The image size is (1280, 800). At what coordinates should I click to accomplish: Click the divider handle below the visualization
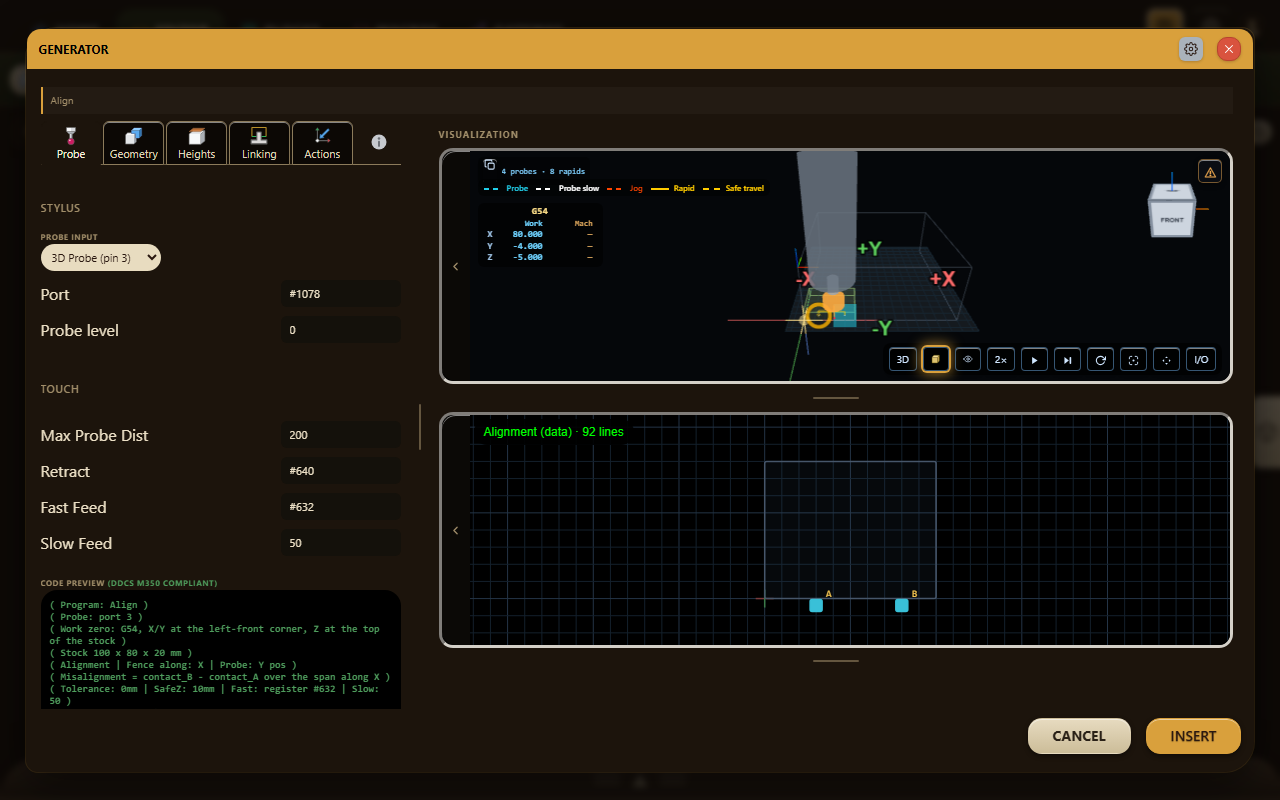coord(836,398)
